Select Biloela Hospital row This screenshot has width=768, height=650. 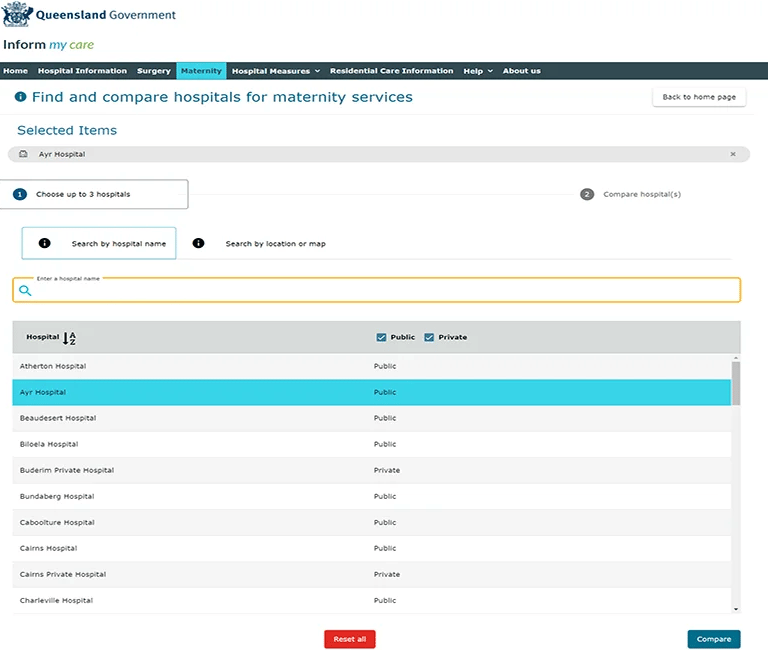click(371, 444)
